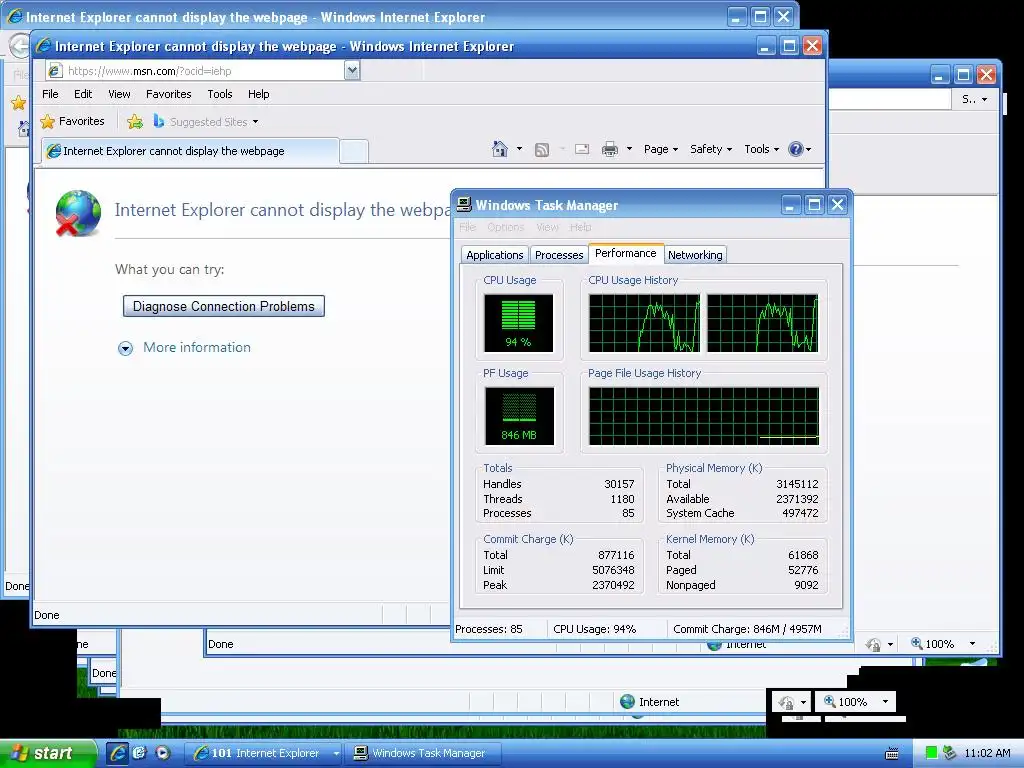This screenshot has width=1024, height=768.
Task: Click the Favorites button label
Action: click(x=82, y=121)
